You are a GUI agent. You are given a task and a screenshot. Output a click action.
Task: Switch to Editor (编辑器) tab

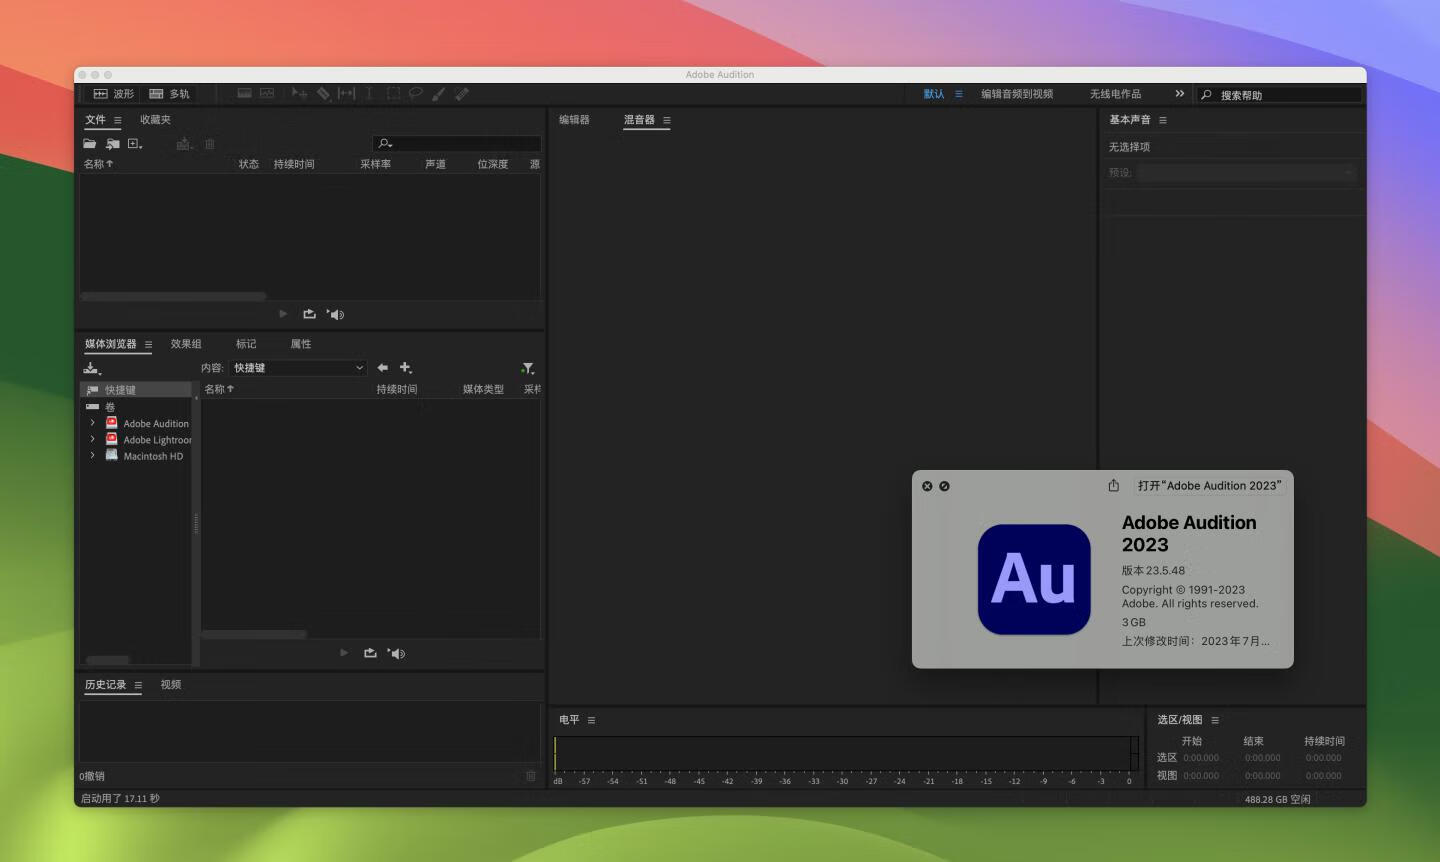pyautogui.click(x=574, y=120)
